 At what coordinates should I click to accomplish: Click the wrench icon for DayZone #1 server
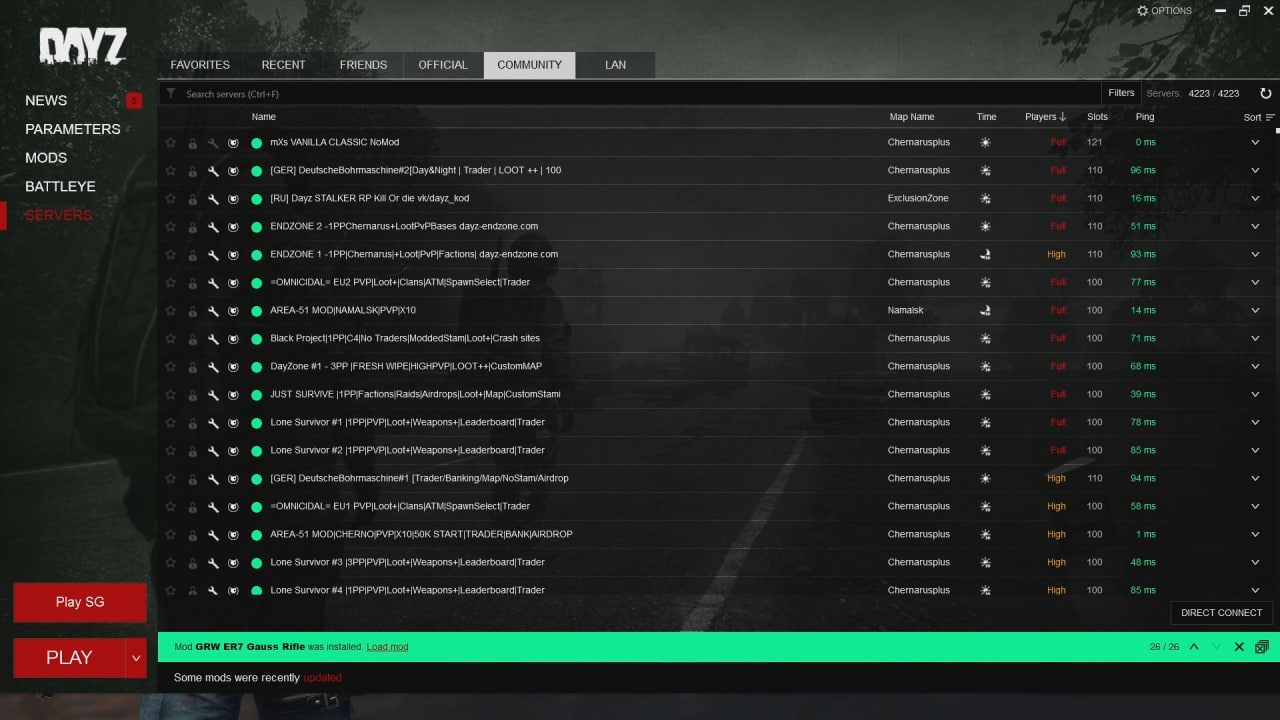(x=213, y=366)
